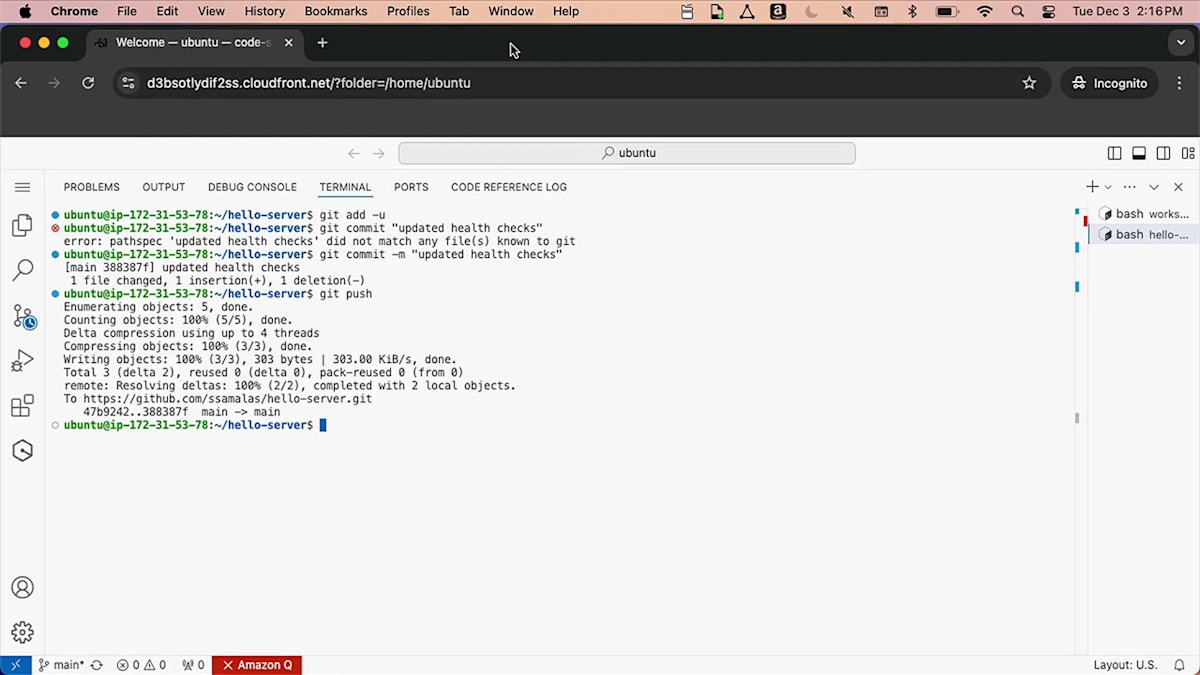
Task: Create a new terminal with the plus icon
Action: point(1092,187)
